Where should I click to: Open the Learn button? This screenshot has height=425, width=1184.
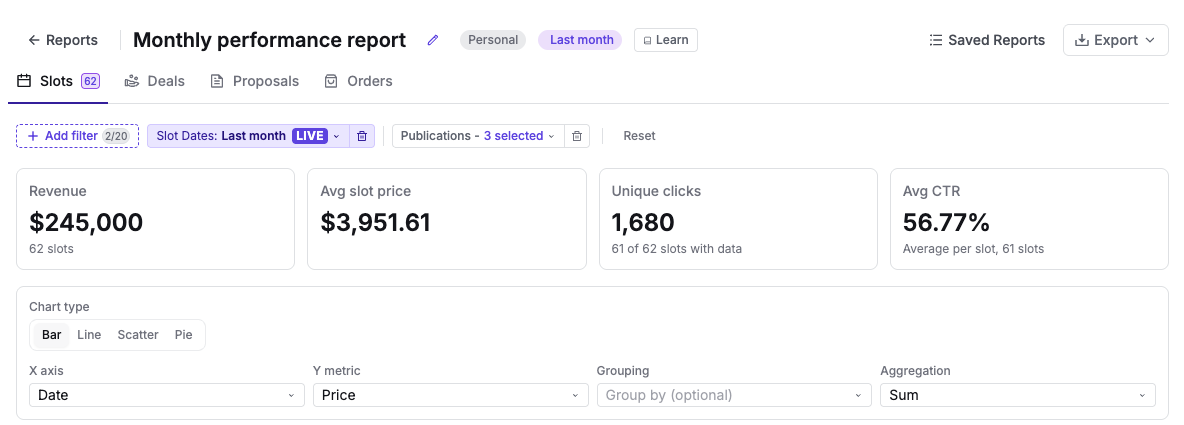(x=666, y=40)
